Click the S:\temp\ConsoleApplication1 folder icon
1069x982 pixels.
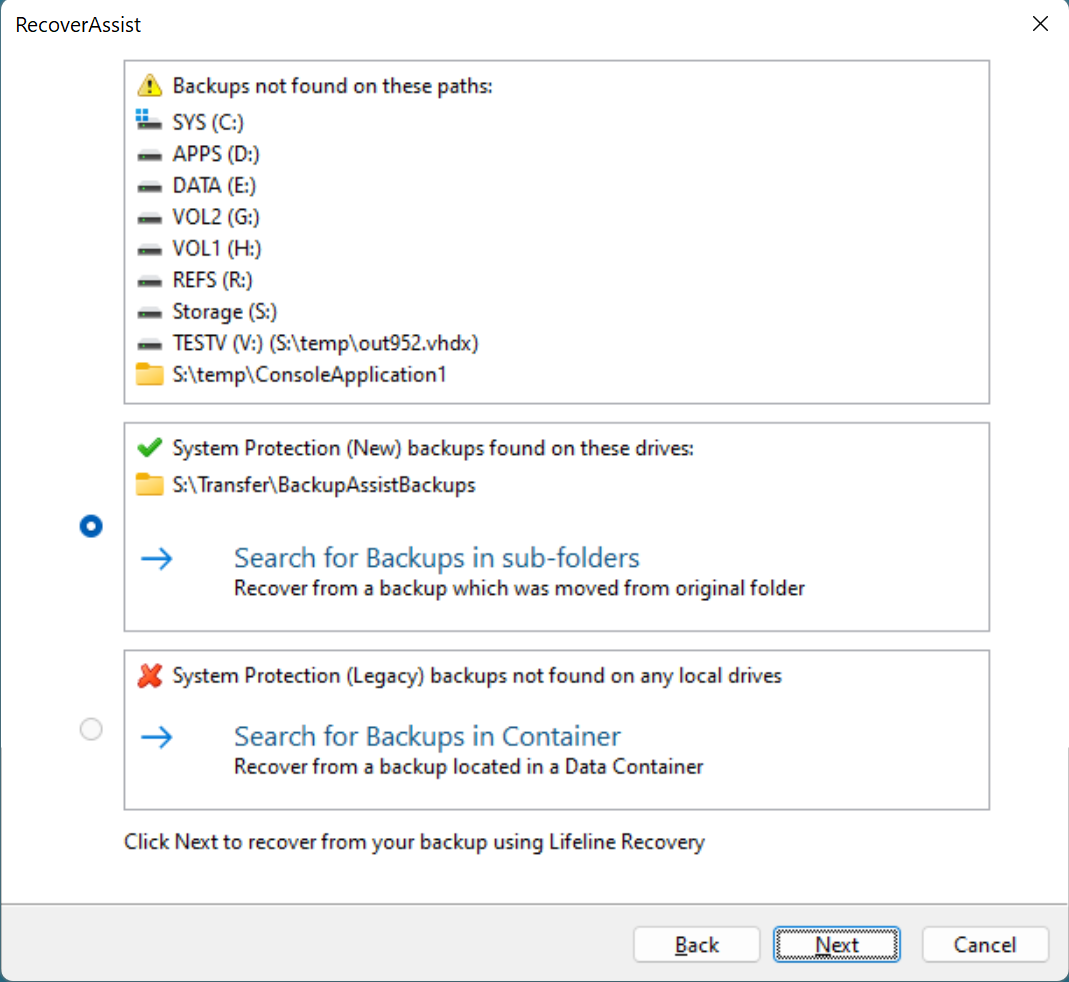pos(149,376)
